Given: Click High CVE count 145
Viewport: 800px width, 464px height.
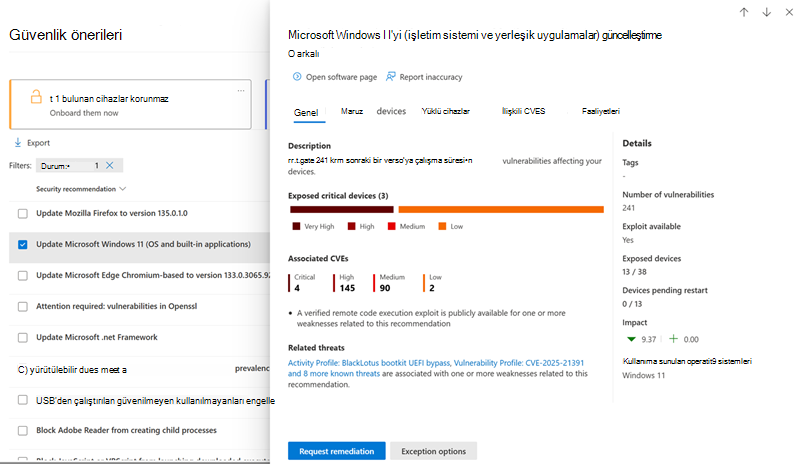Looking at the screenshot, I should pos(347,288).
